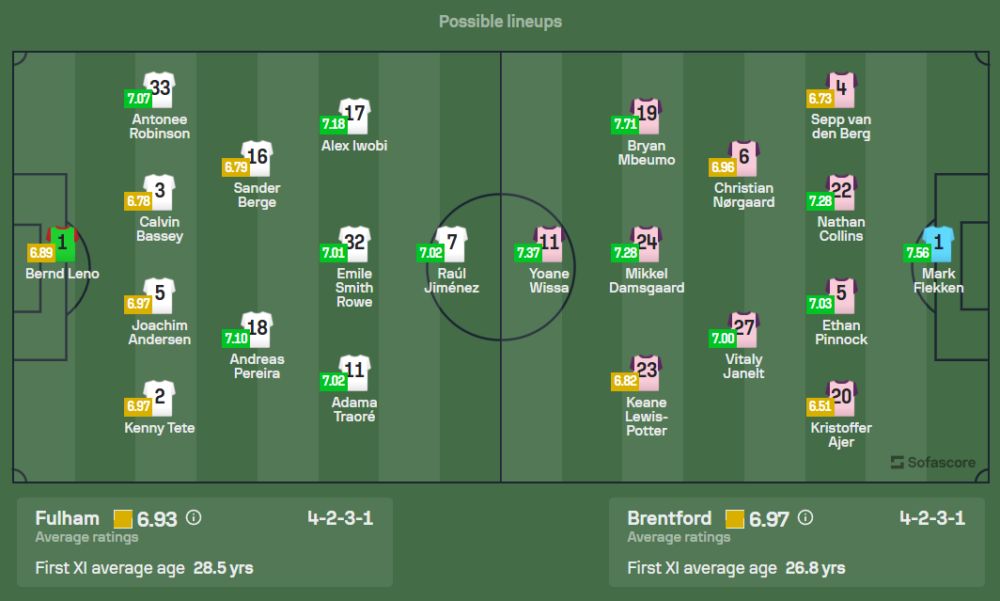The width and height of the screenshot is (1000, 601).
Task: Click Christian Nørgaard's 6.96 rating badge
Action: [x=722, y=166]
